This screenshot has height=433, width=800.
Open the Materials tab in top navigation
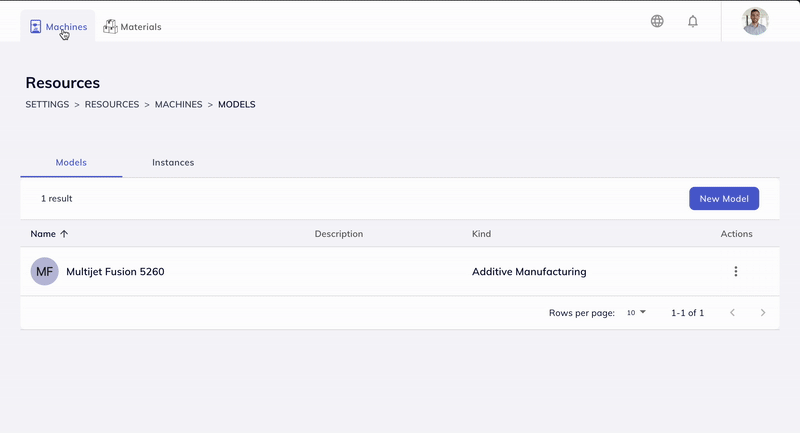coord(132,27)
